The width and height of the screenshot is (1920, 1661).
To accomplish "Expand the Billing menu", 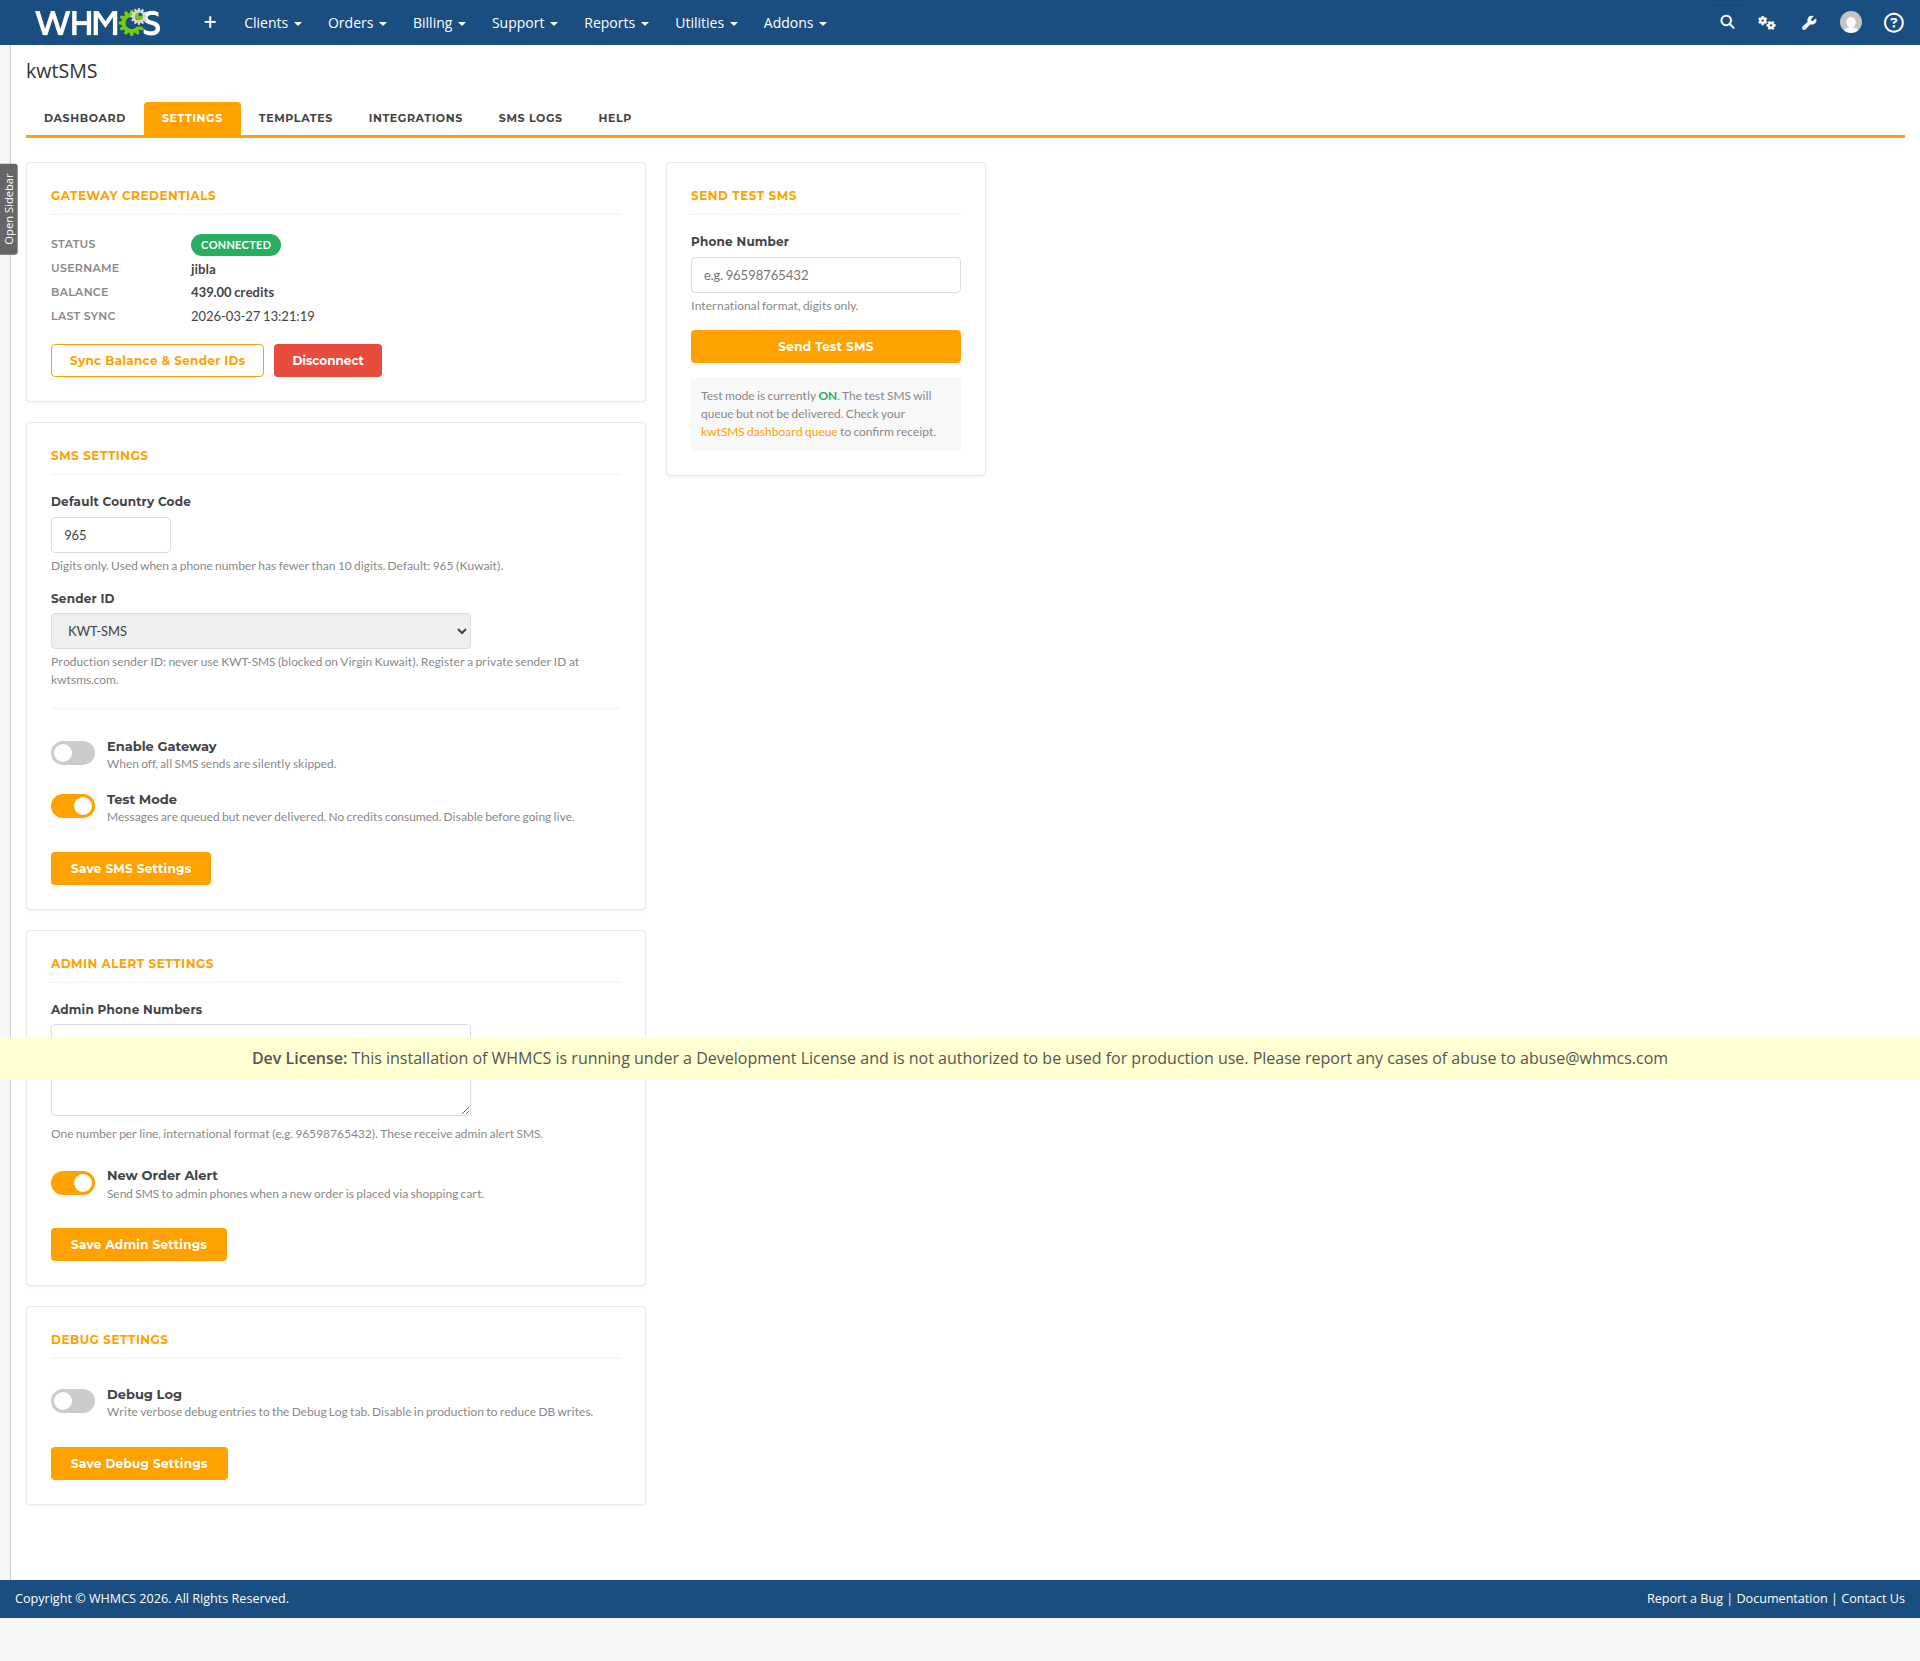I will pos(439,22).
